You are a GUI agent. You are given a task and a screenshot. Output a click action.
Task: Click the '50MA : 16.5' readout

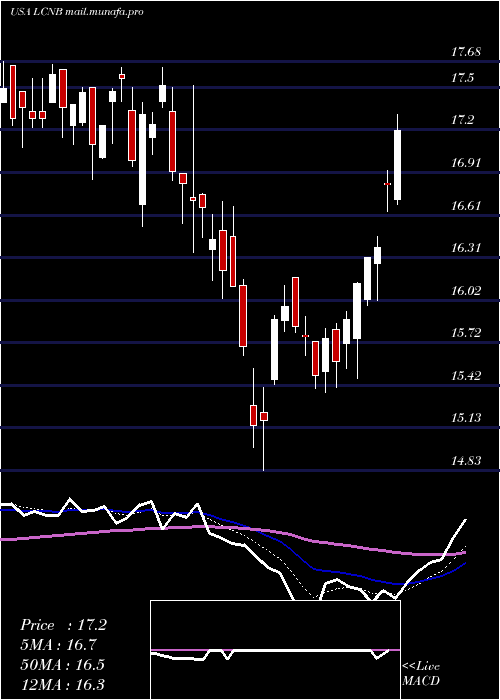click(x=62, y=664)
